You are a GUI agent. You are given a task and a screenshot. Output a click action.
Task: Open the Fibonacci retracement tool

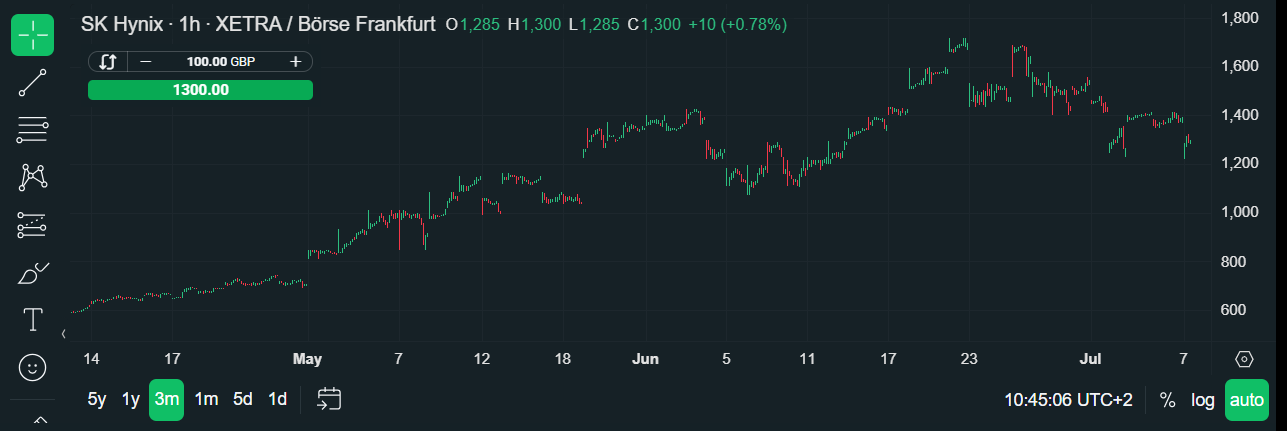(x=33, y=130)
